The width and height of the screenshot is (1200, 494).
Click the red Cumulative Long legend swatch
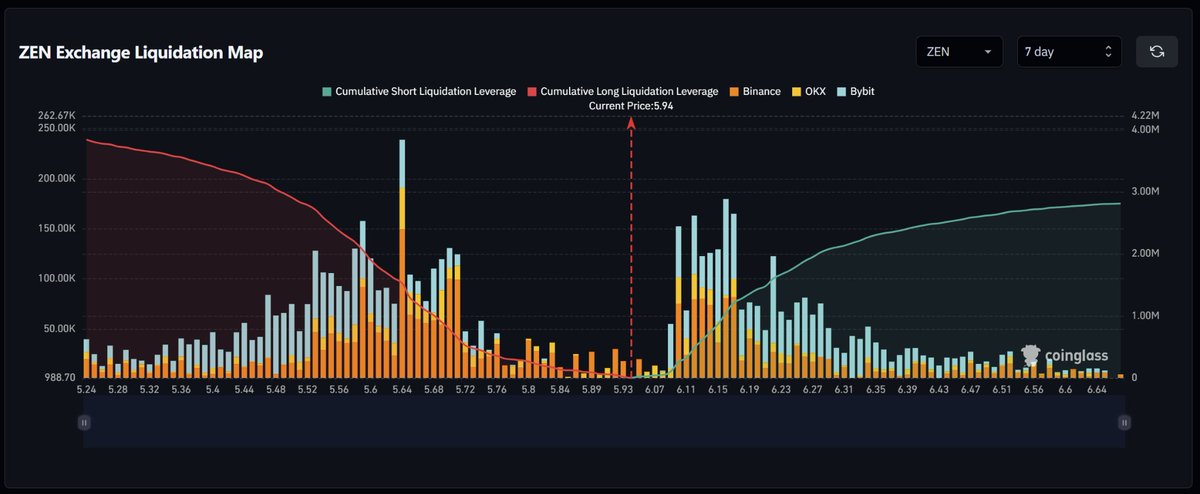(532, 91)
